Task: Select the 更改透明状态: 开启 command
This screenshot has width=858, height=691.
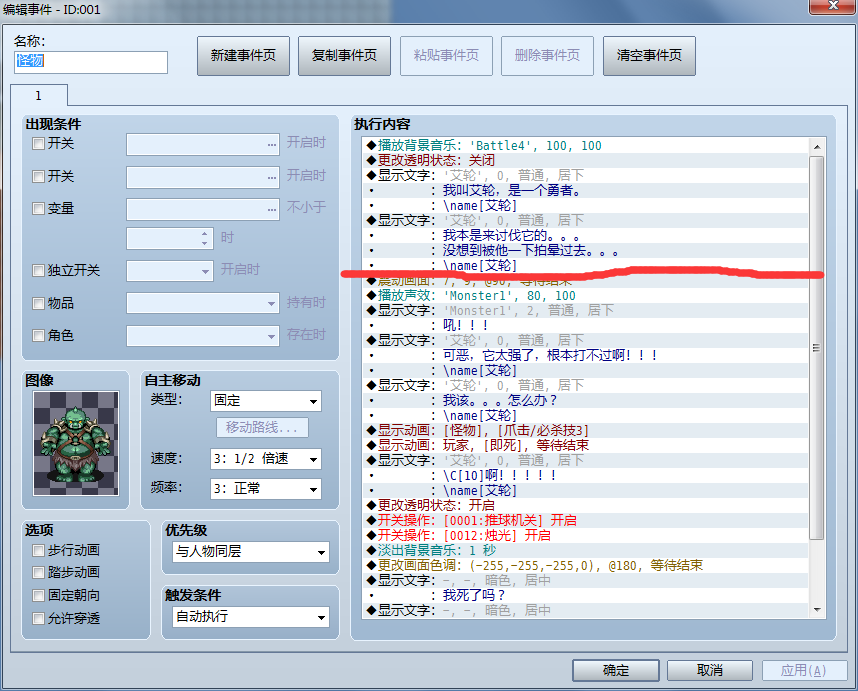Action: coord(586,505)
